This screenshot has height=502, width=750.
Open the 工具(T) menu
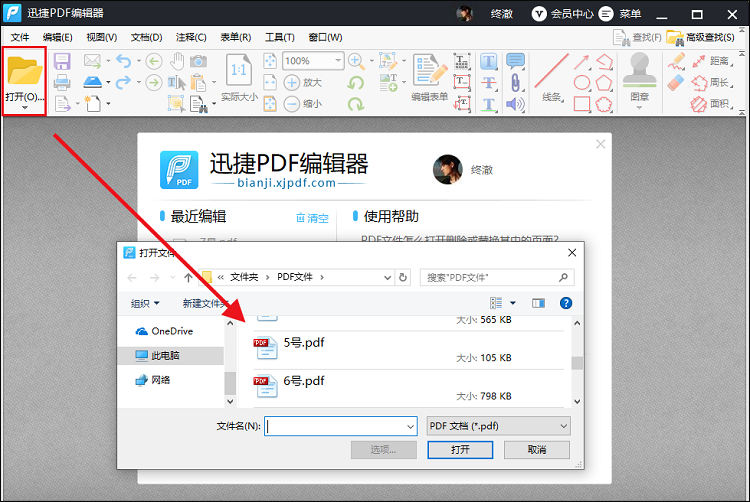[x=280, y=37]
